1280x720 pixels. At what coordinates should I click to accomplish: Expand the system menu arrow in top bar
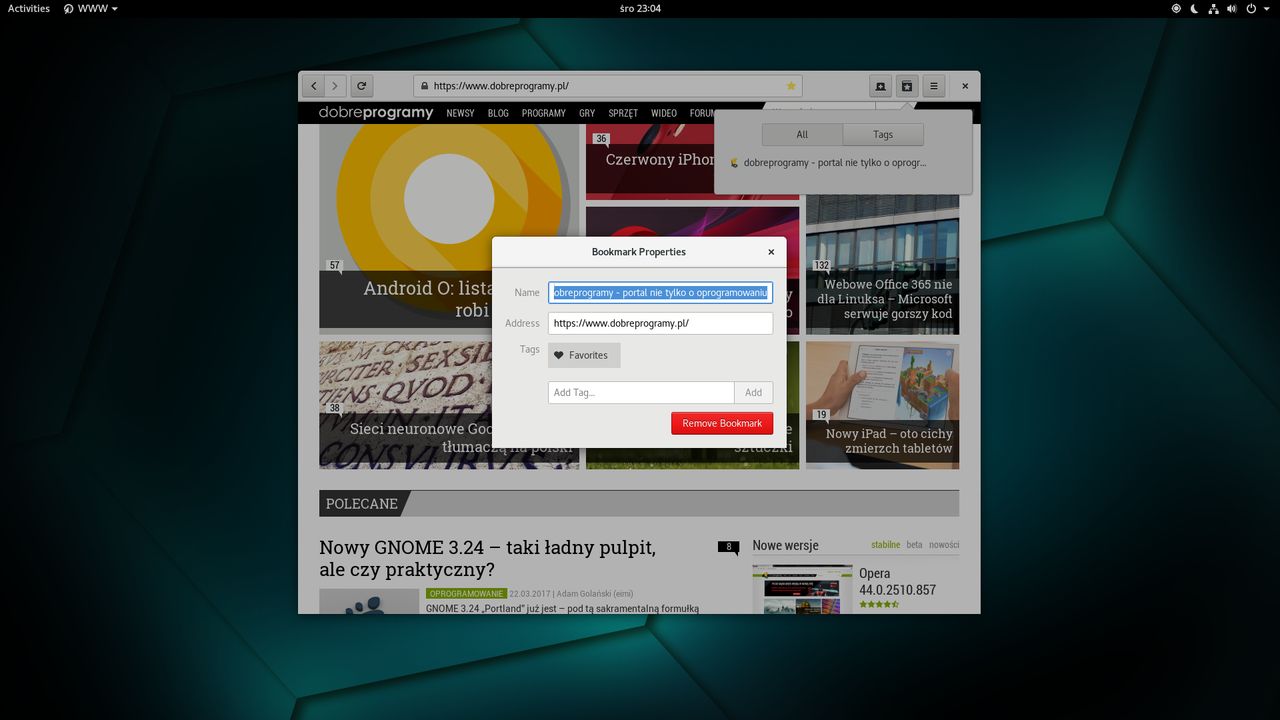pos(1265,9)
